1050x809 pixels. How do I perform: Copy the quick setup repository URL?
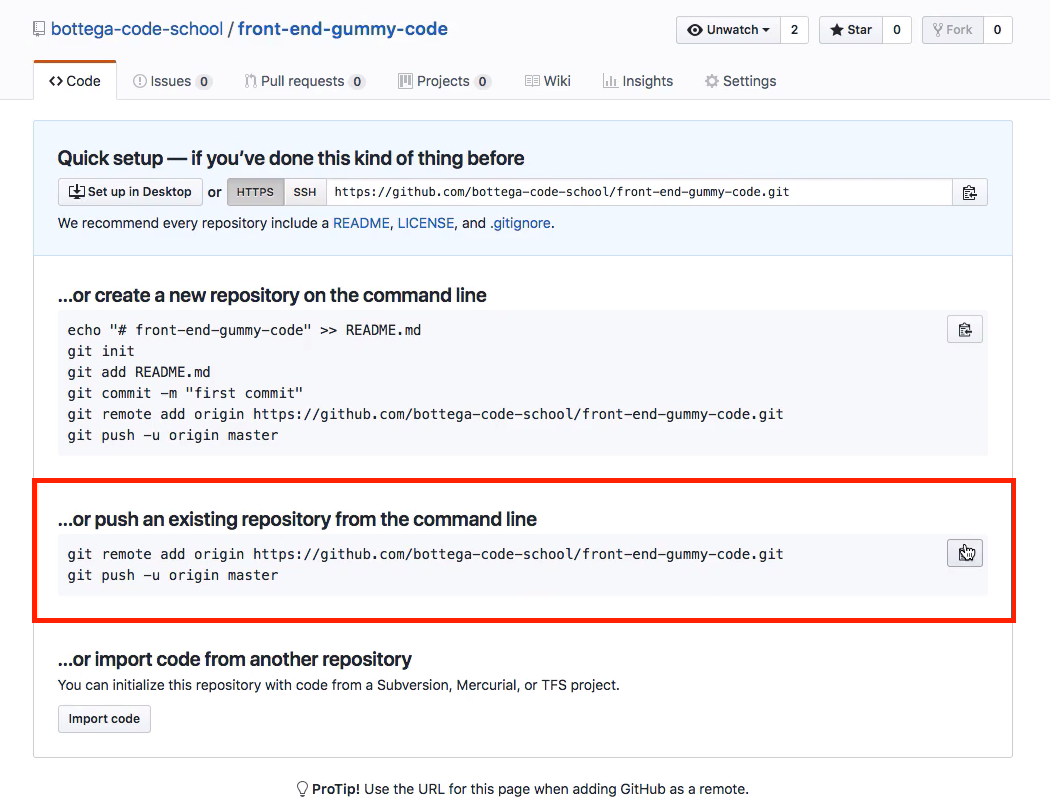(x=969, y=192)
